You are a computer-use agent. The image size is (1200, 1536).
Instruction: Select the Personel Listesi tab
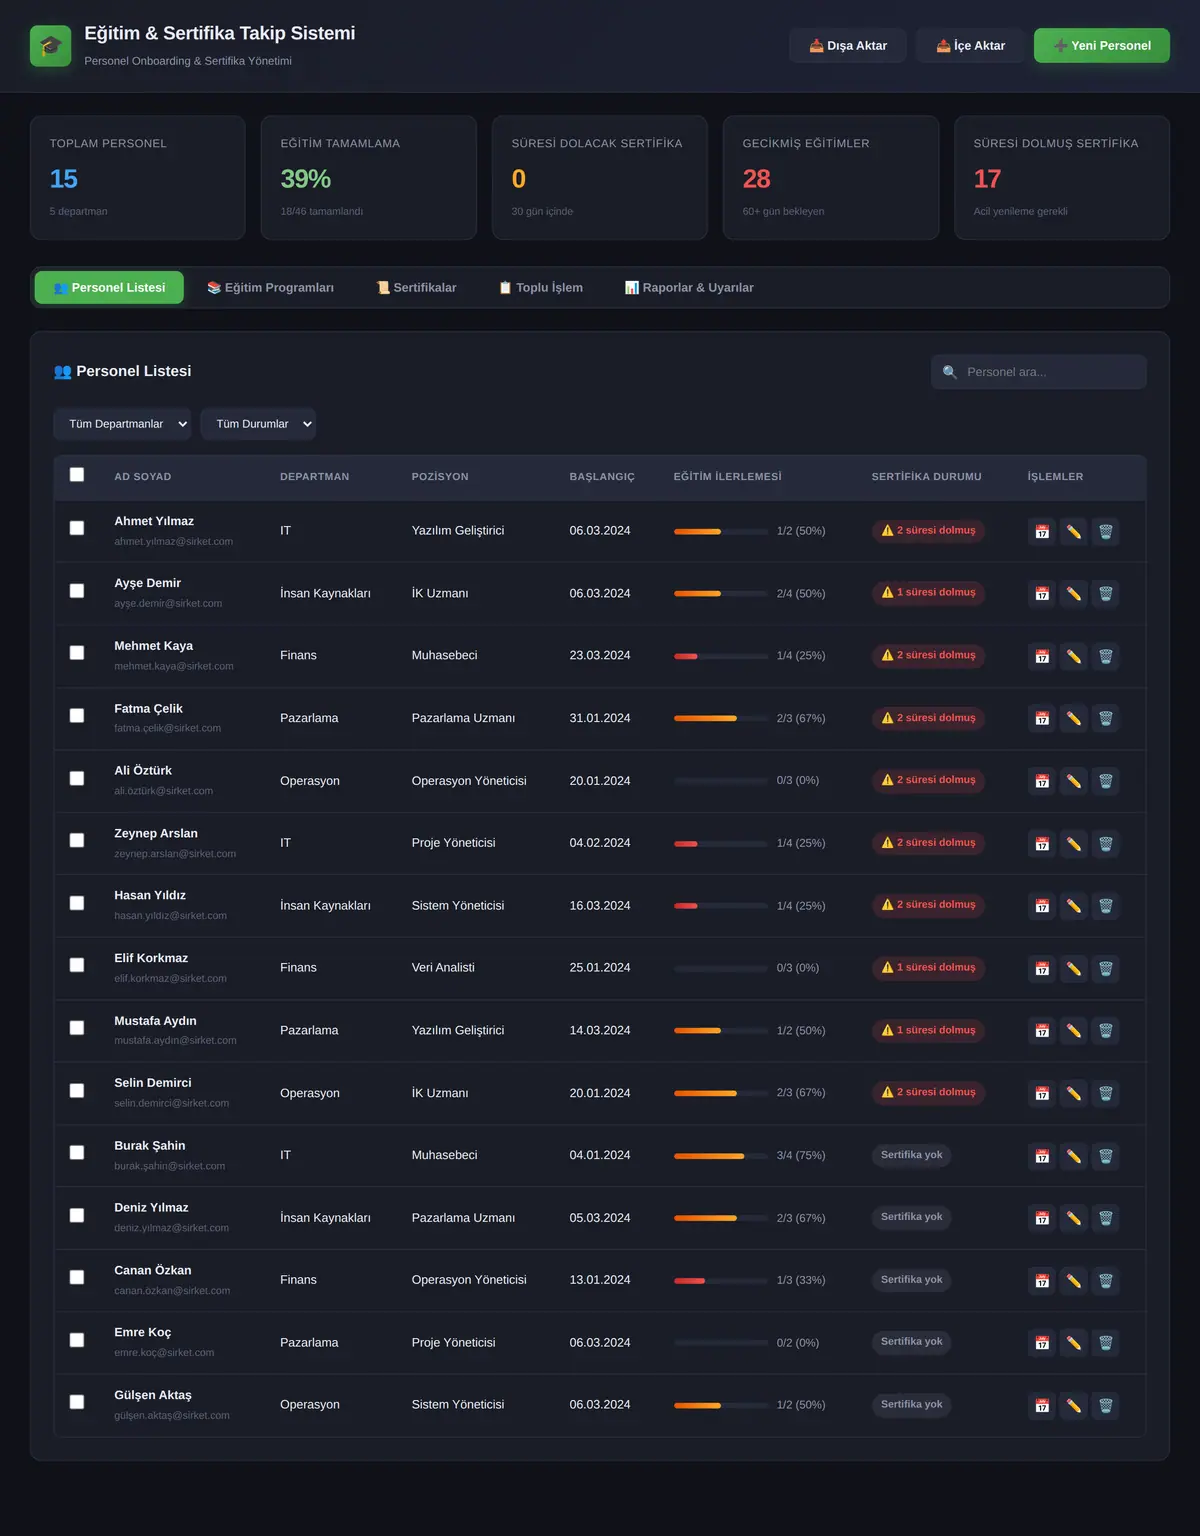click(109, 288)
